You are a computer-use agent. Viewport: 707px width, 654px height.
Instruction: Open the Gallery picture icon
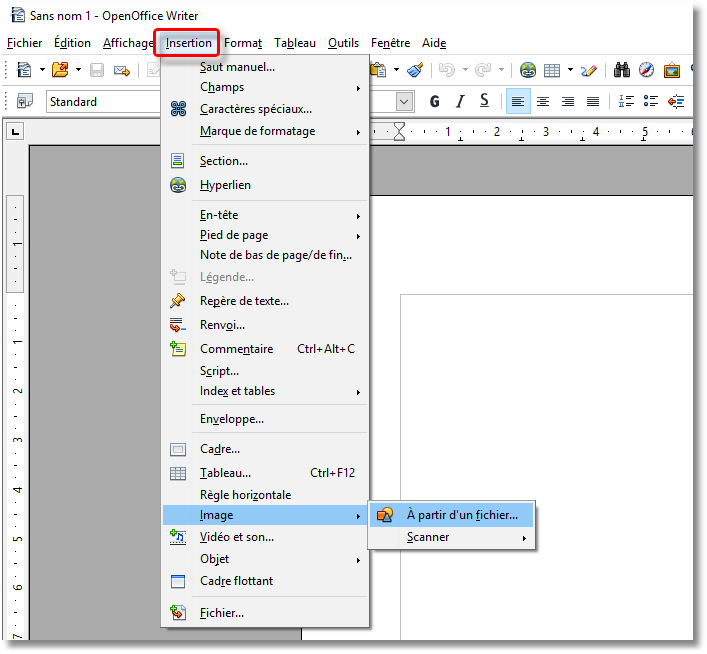click(x=671, y=70)
